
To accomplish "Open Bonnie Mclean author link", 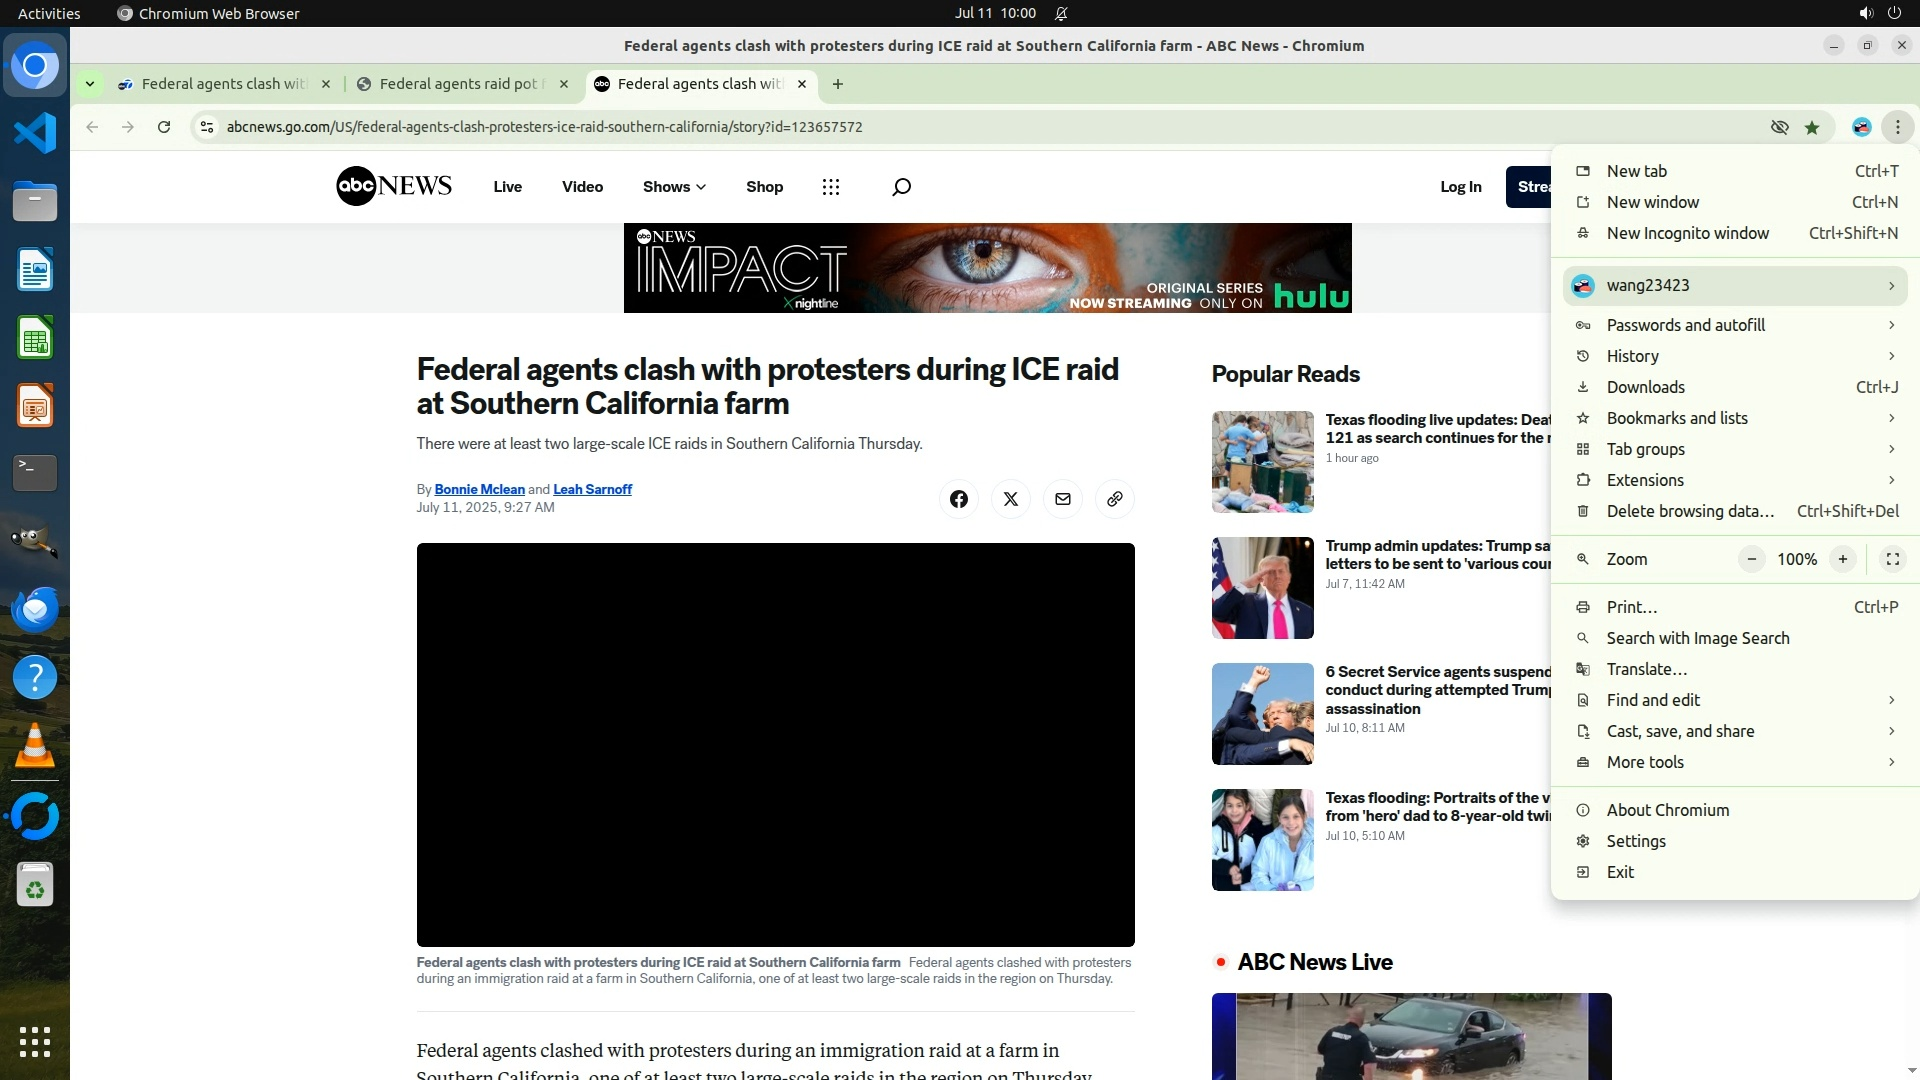I will [479, 489].
